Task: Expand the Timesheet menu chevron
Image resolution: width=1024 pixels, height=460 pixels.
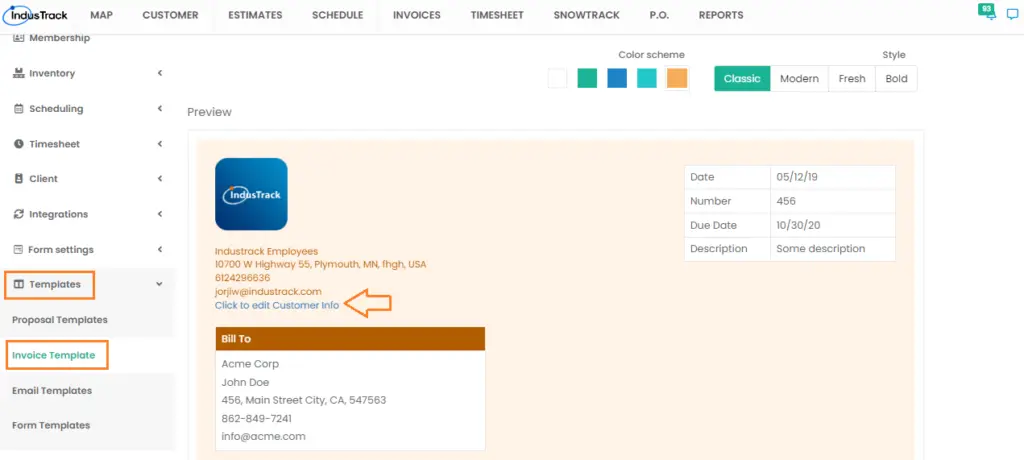Action: tap(159, 144)
